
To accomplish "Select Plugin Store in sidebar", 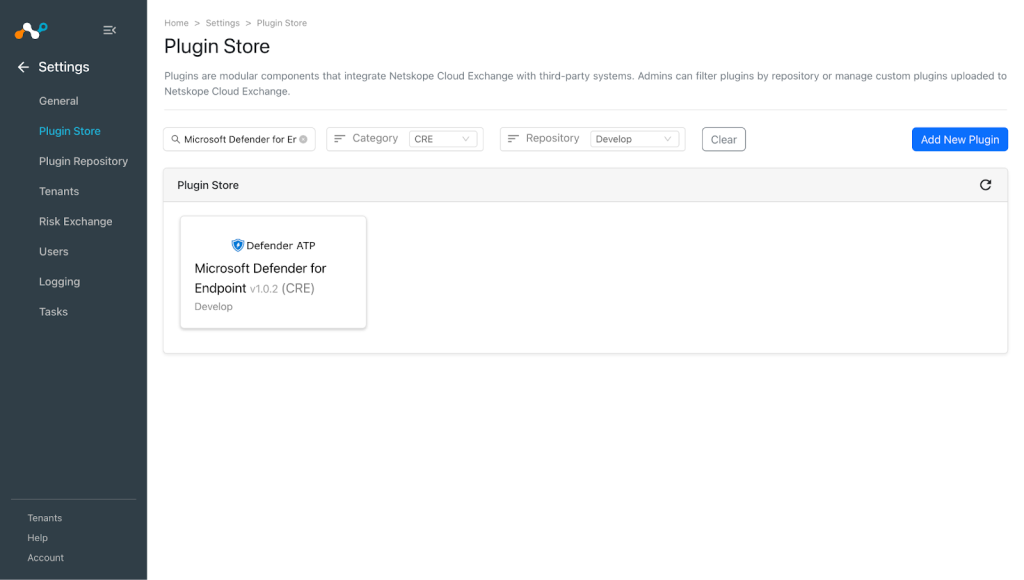I will click(x=70, y=131).
